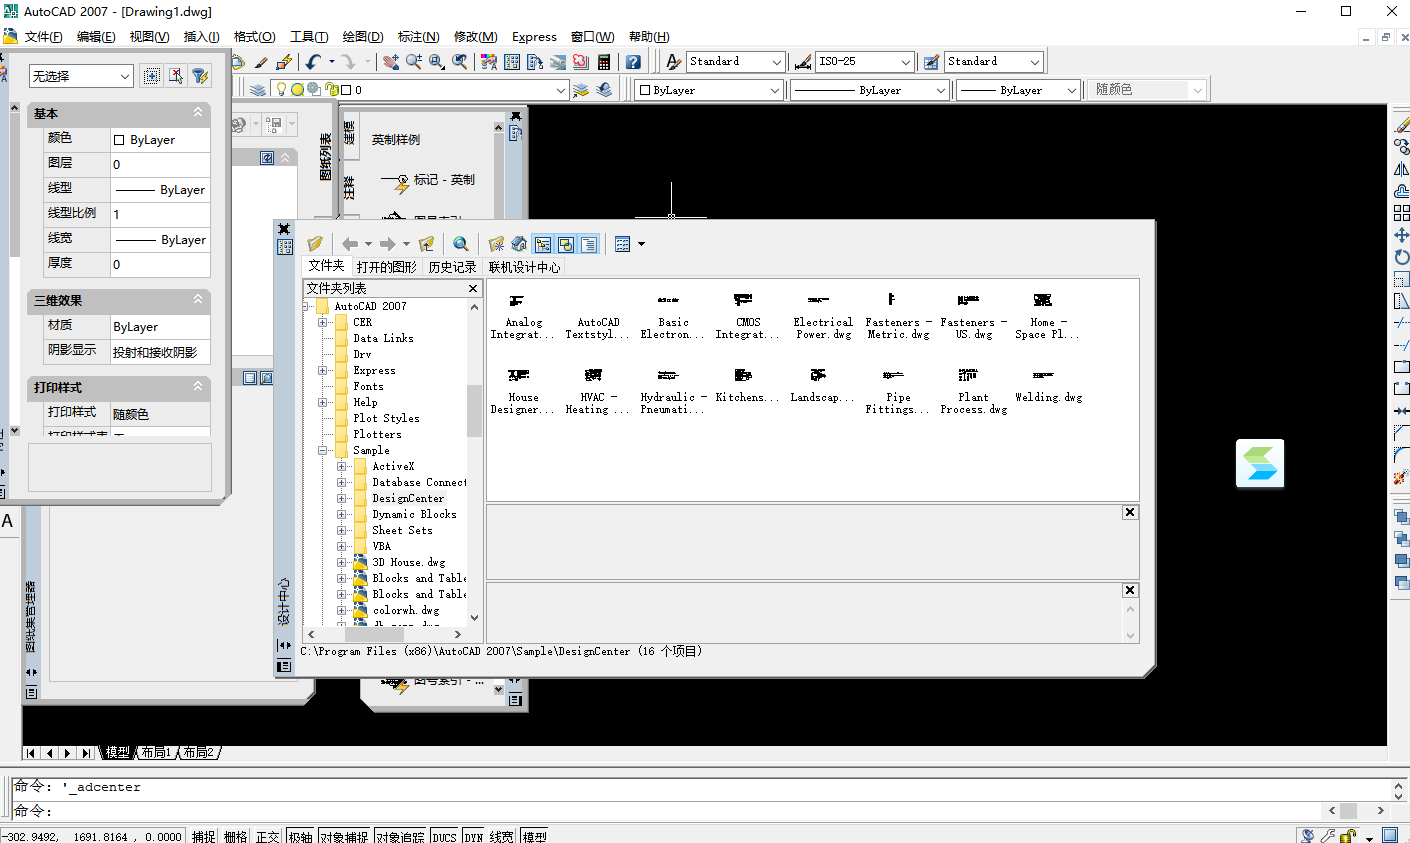Switch to the 打开的图形 tab
This screenshot has height=843, width=1410.
(x=386, y=267)
